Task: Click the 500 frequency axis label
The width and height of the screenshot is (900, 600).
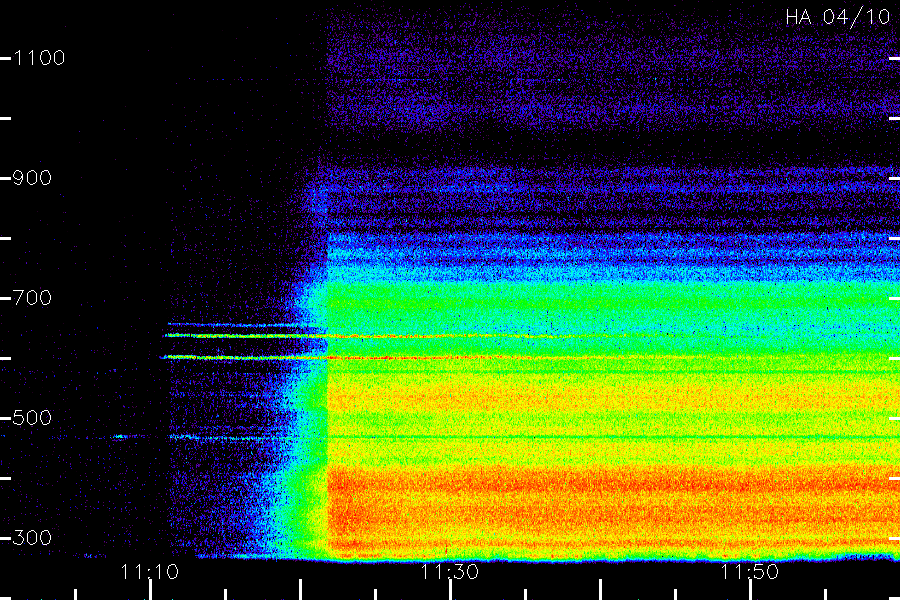Action: [32, 418]
